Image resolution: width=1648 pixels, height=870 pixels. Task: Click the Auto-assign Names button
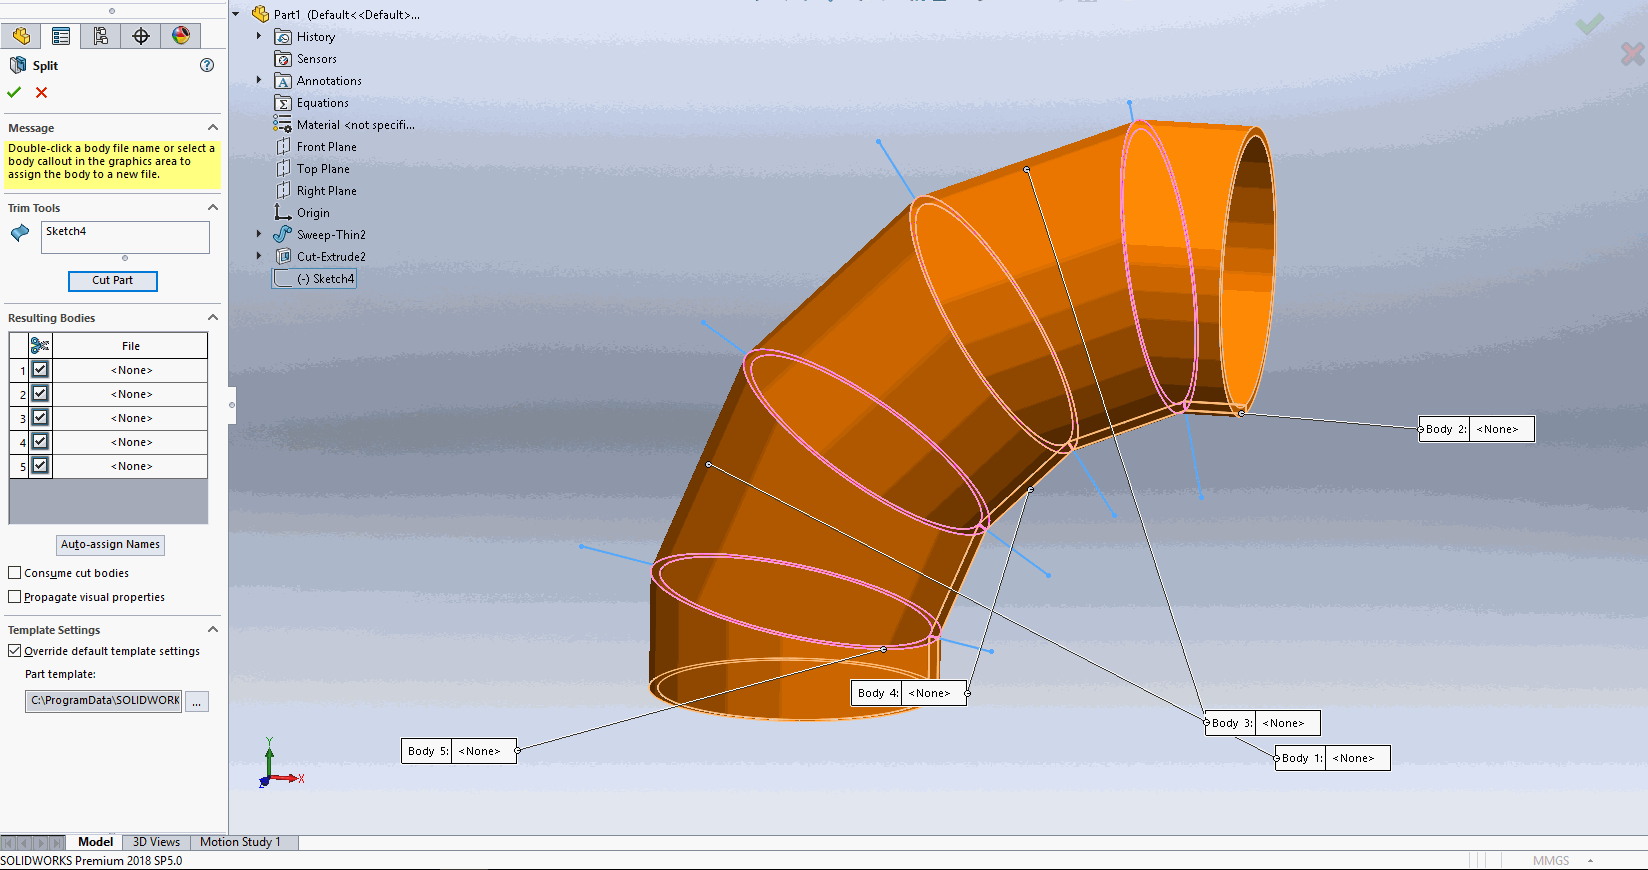[x=110, y=545]
